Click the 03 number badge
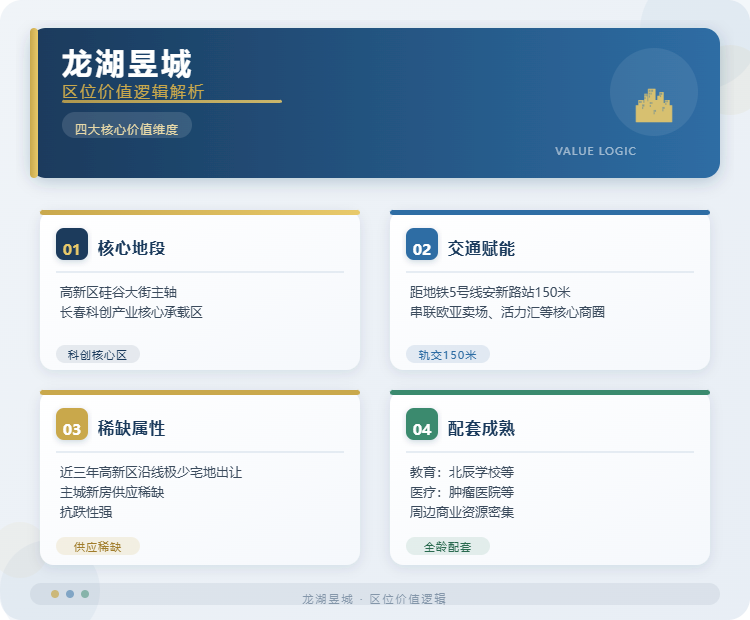Image resolution: width=750 pixels, height=620 pixels. click(x=72, y=424)
